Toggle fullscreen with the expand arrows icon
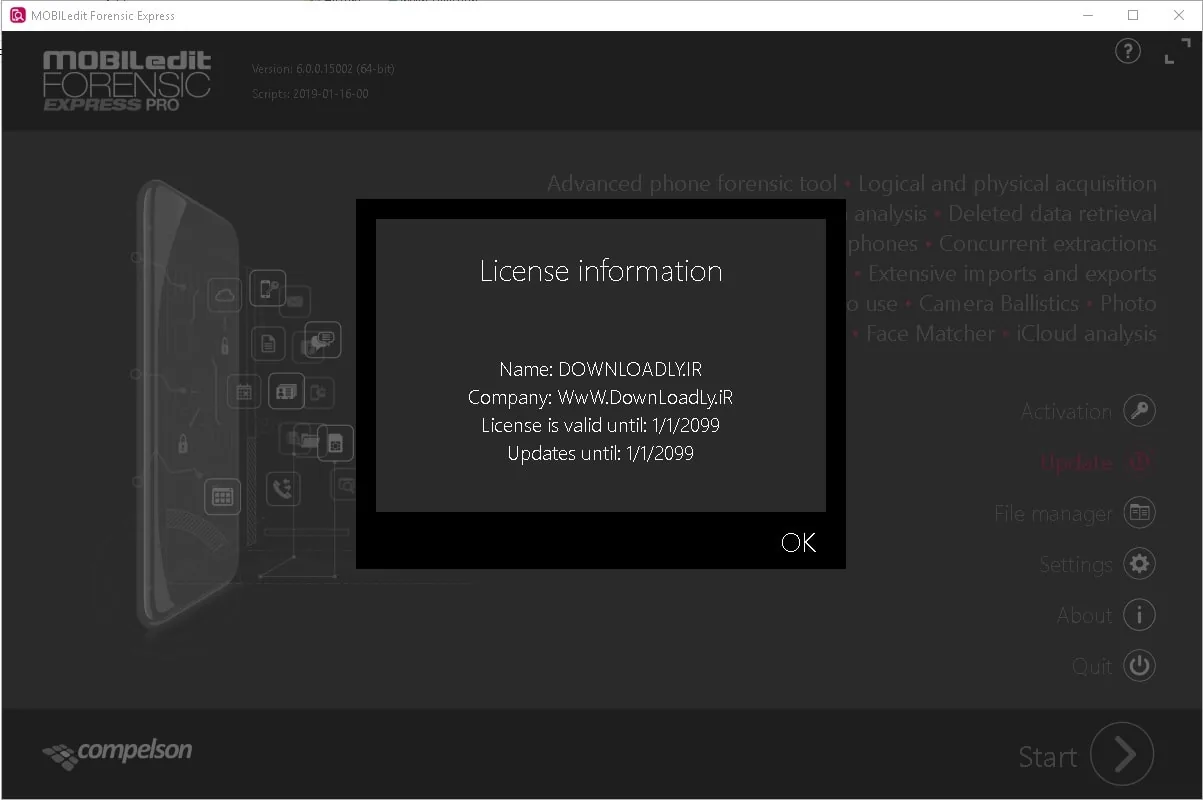1203x800 pixels. click(x=1177, y=52)
